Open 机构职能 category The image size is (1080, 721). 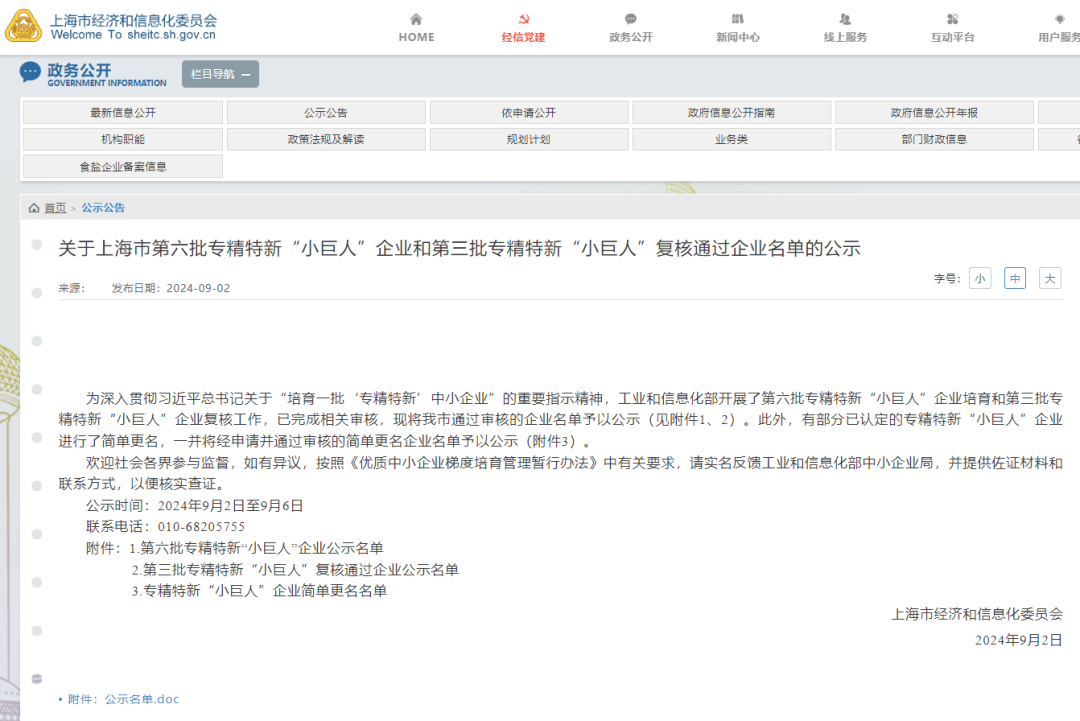click(123, 139)
